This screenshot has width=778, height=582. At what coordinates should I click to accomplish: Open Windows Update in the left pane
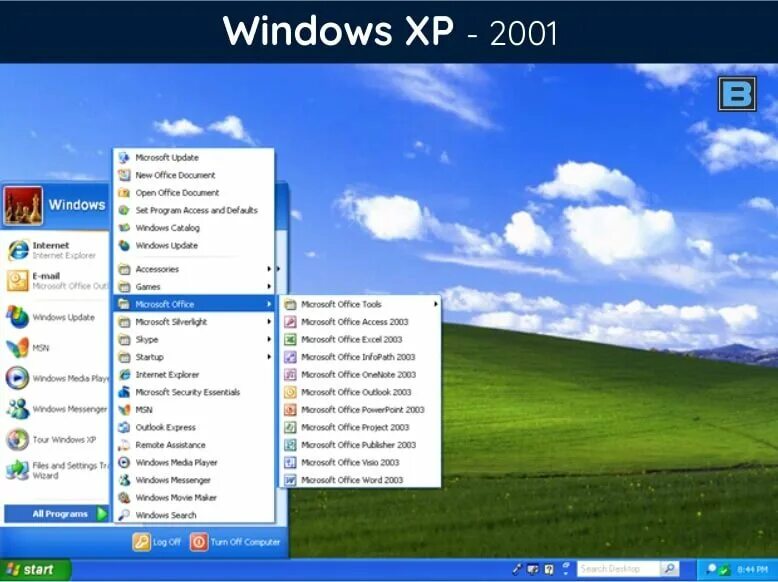pyautogui.click(x=56, y=317)
